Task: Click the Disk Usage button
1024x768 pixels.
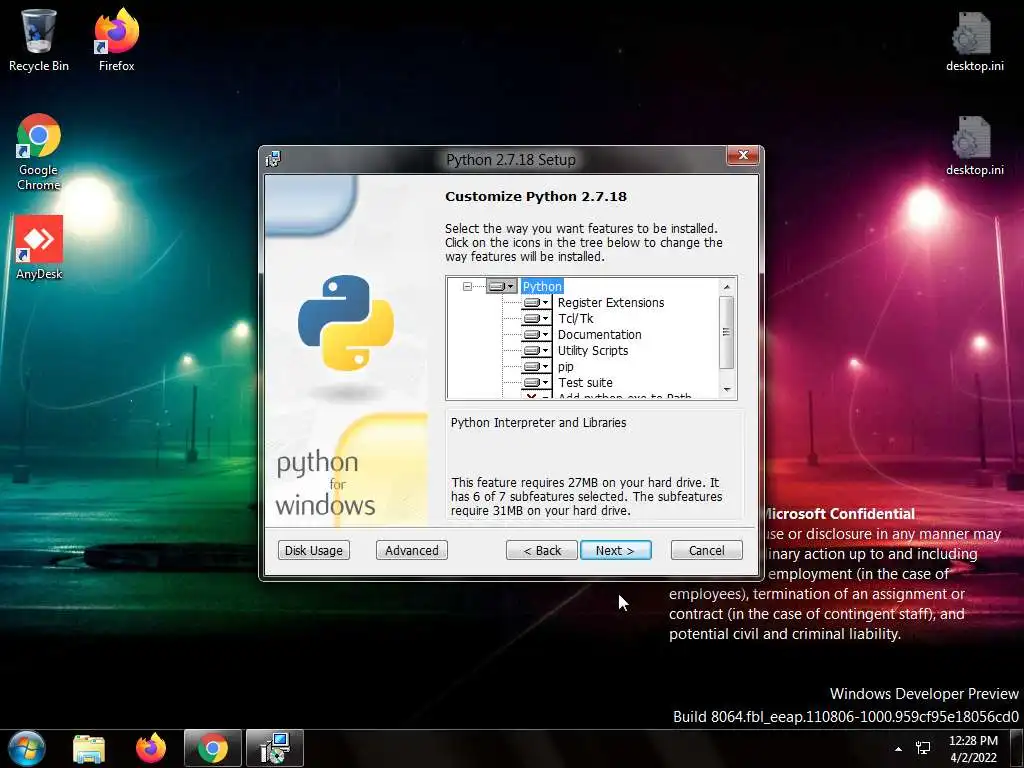Action: (313, 551)
